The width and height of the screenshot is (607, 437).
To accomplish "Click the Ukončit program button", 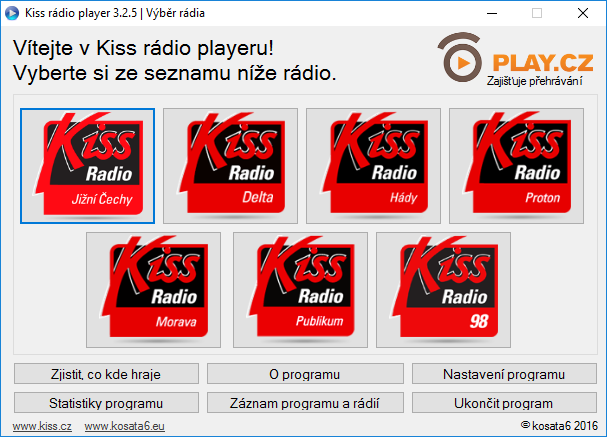I will [504, 403].
